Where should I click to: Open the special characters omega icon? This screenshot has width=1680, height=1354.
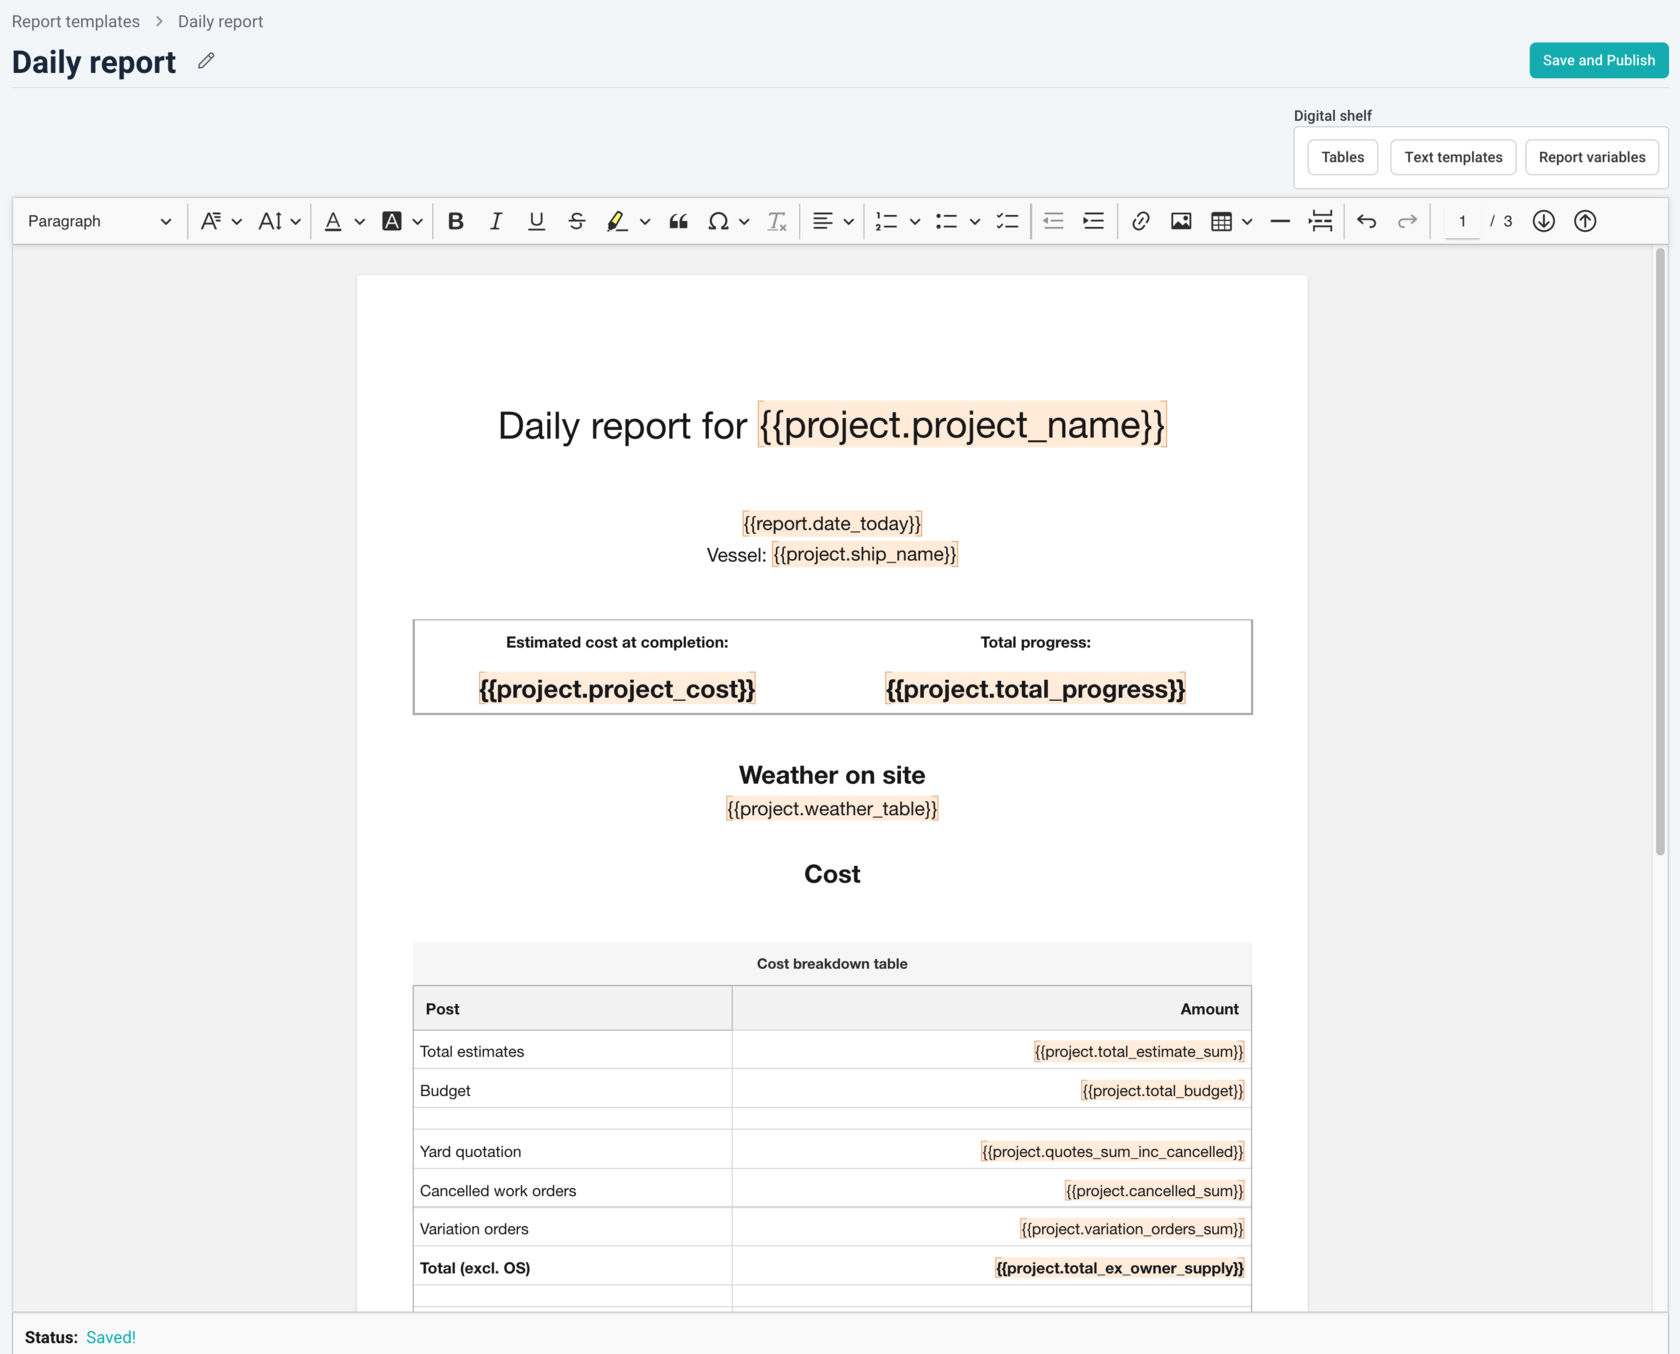pyautogui.click(x=718, y=221)
